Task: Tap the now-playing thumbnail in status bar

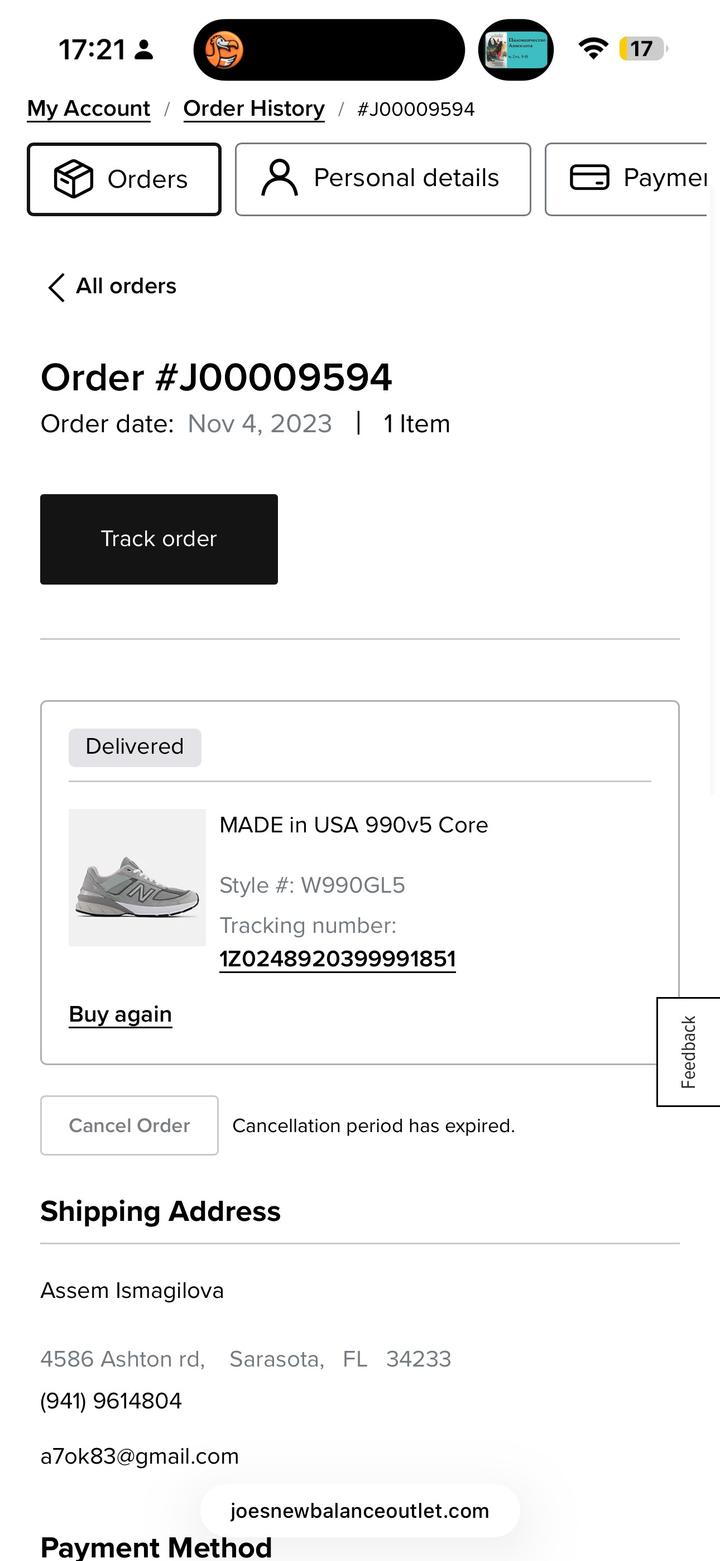Action: 515,49
